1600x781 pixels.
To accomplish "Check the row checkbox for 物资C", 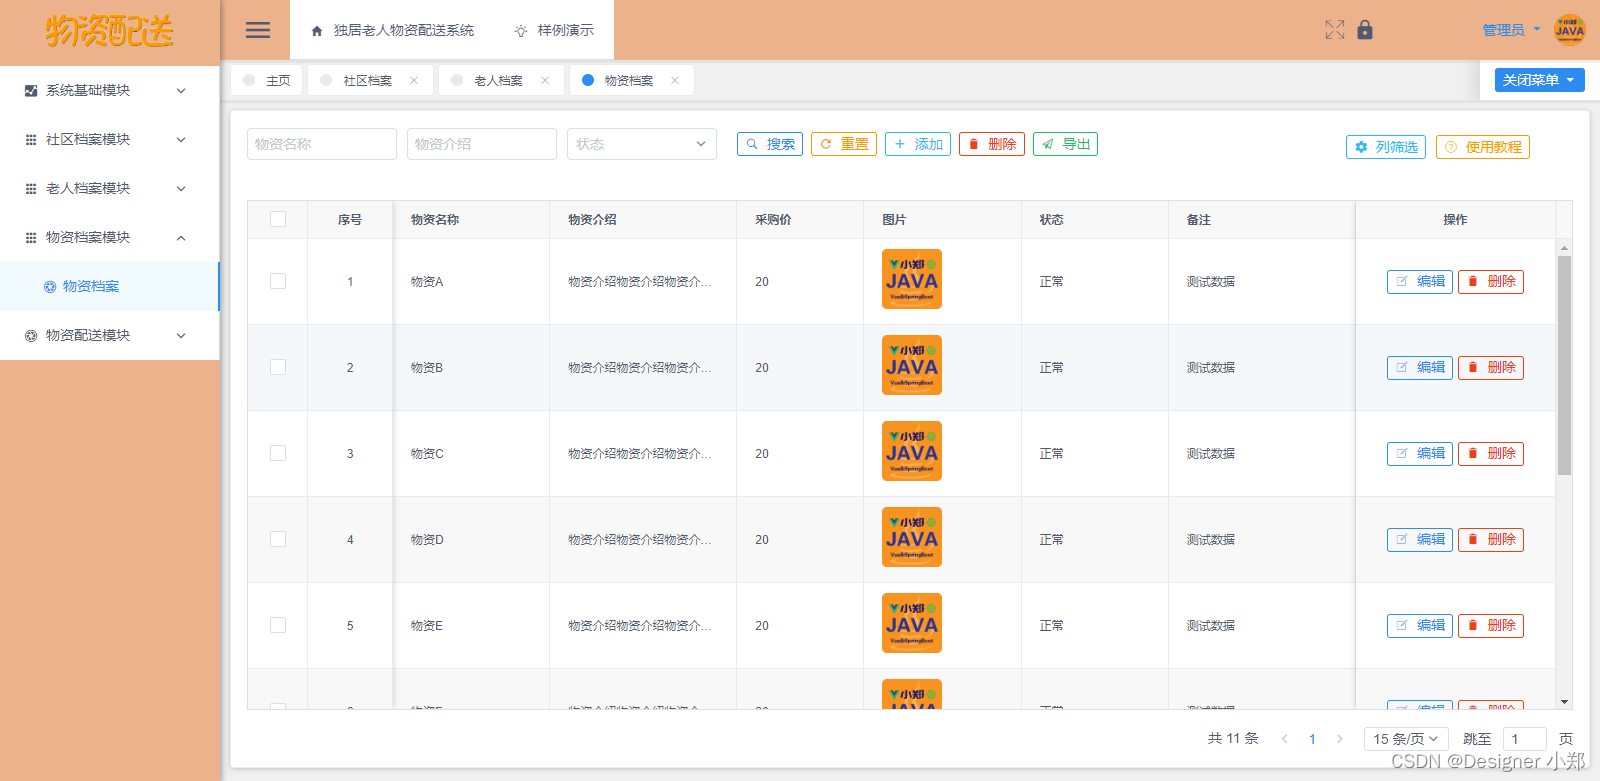I will [278, 453].
